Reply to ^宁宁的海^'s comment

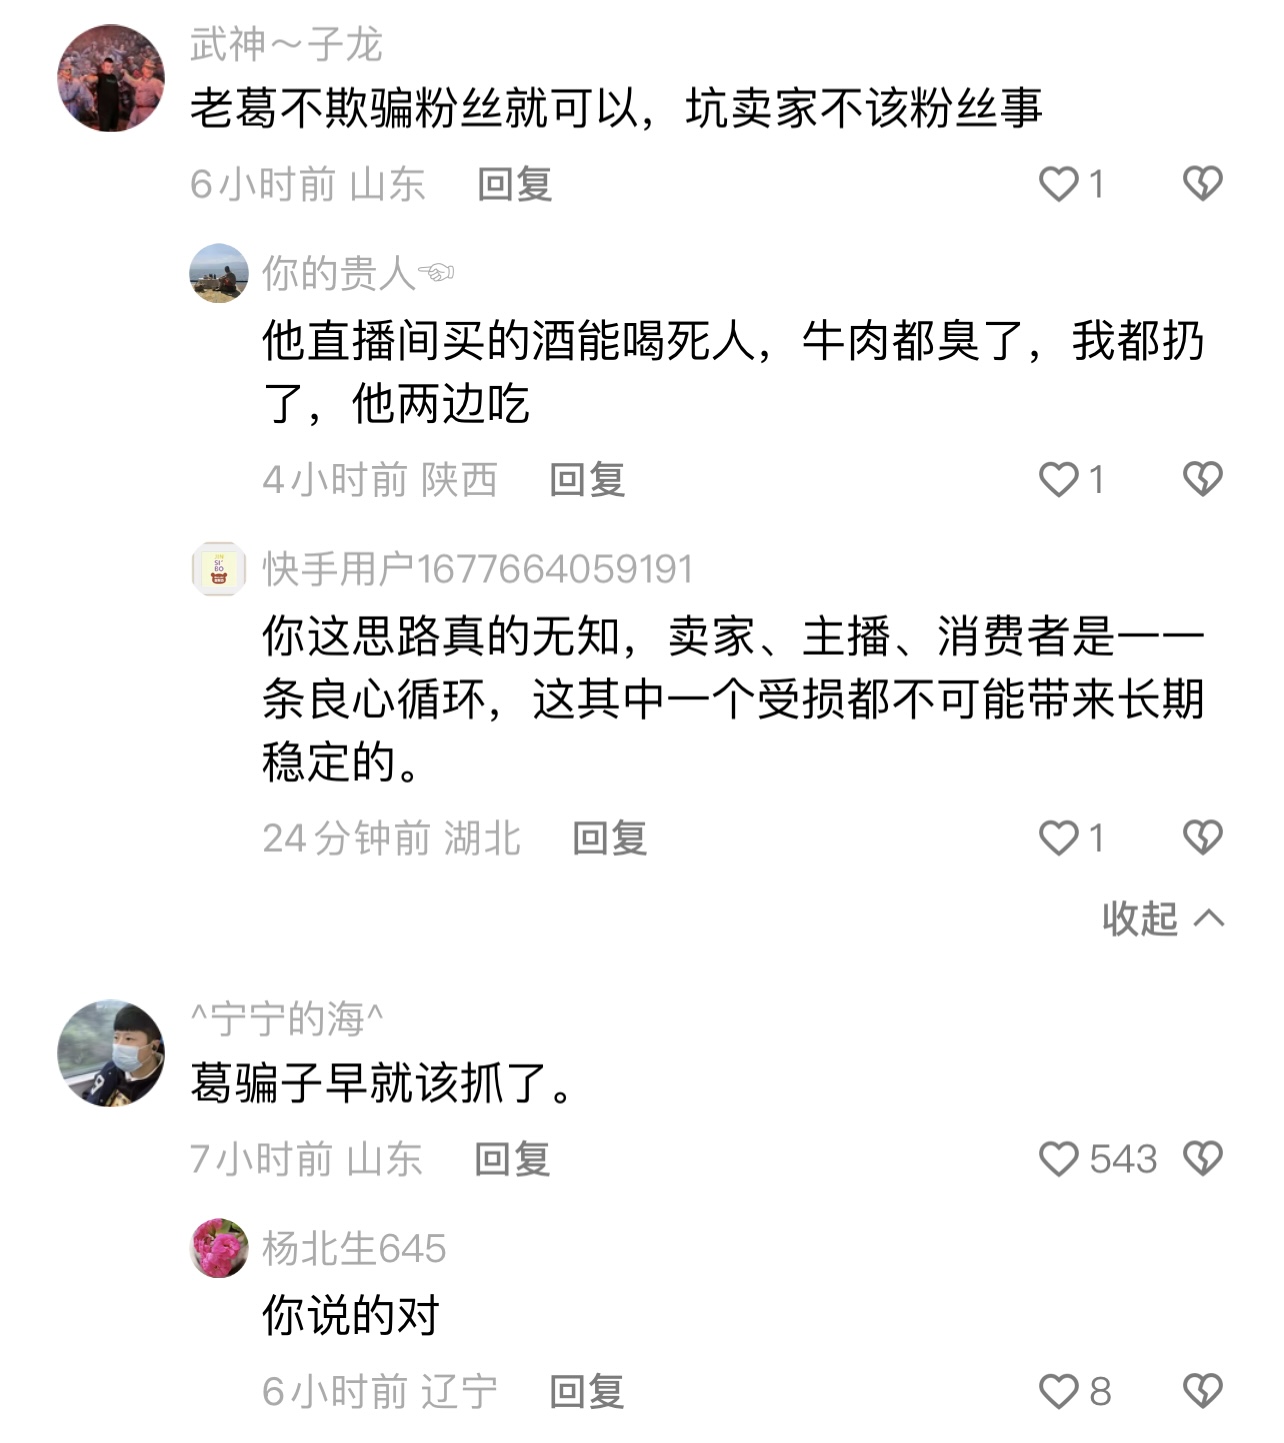coord(512,1159)
